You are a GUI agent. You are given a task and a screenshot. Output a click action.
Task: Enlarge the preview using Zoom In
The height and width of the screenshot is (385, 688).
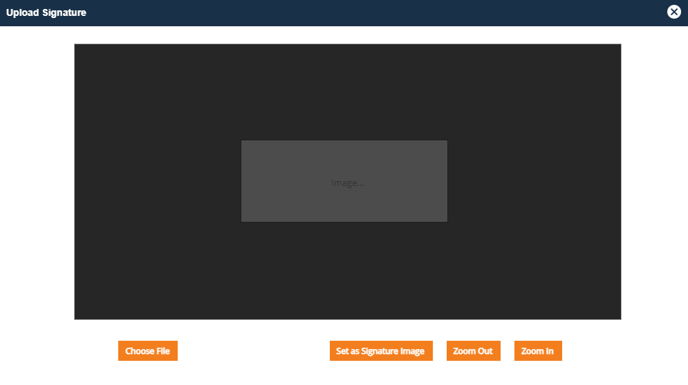click(x=538, y=351)
